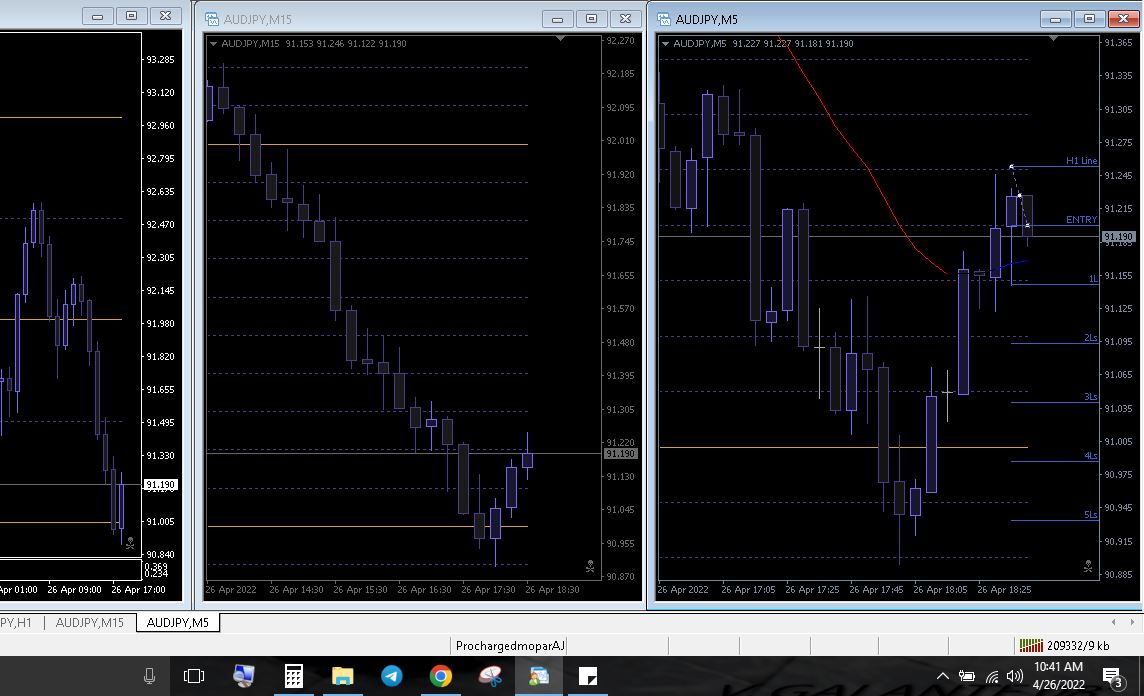Image resolution: width=1144 pixels, height=696 pixels.
Task: Click the skull icon in AUDJPY,M15 chart
Action: [590, 566]
